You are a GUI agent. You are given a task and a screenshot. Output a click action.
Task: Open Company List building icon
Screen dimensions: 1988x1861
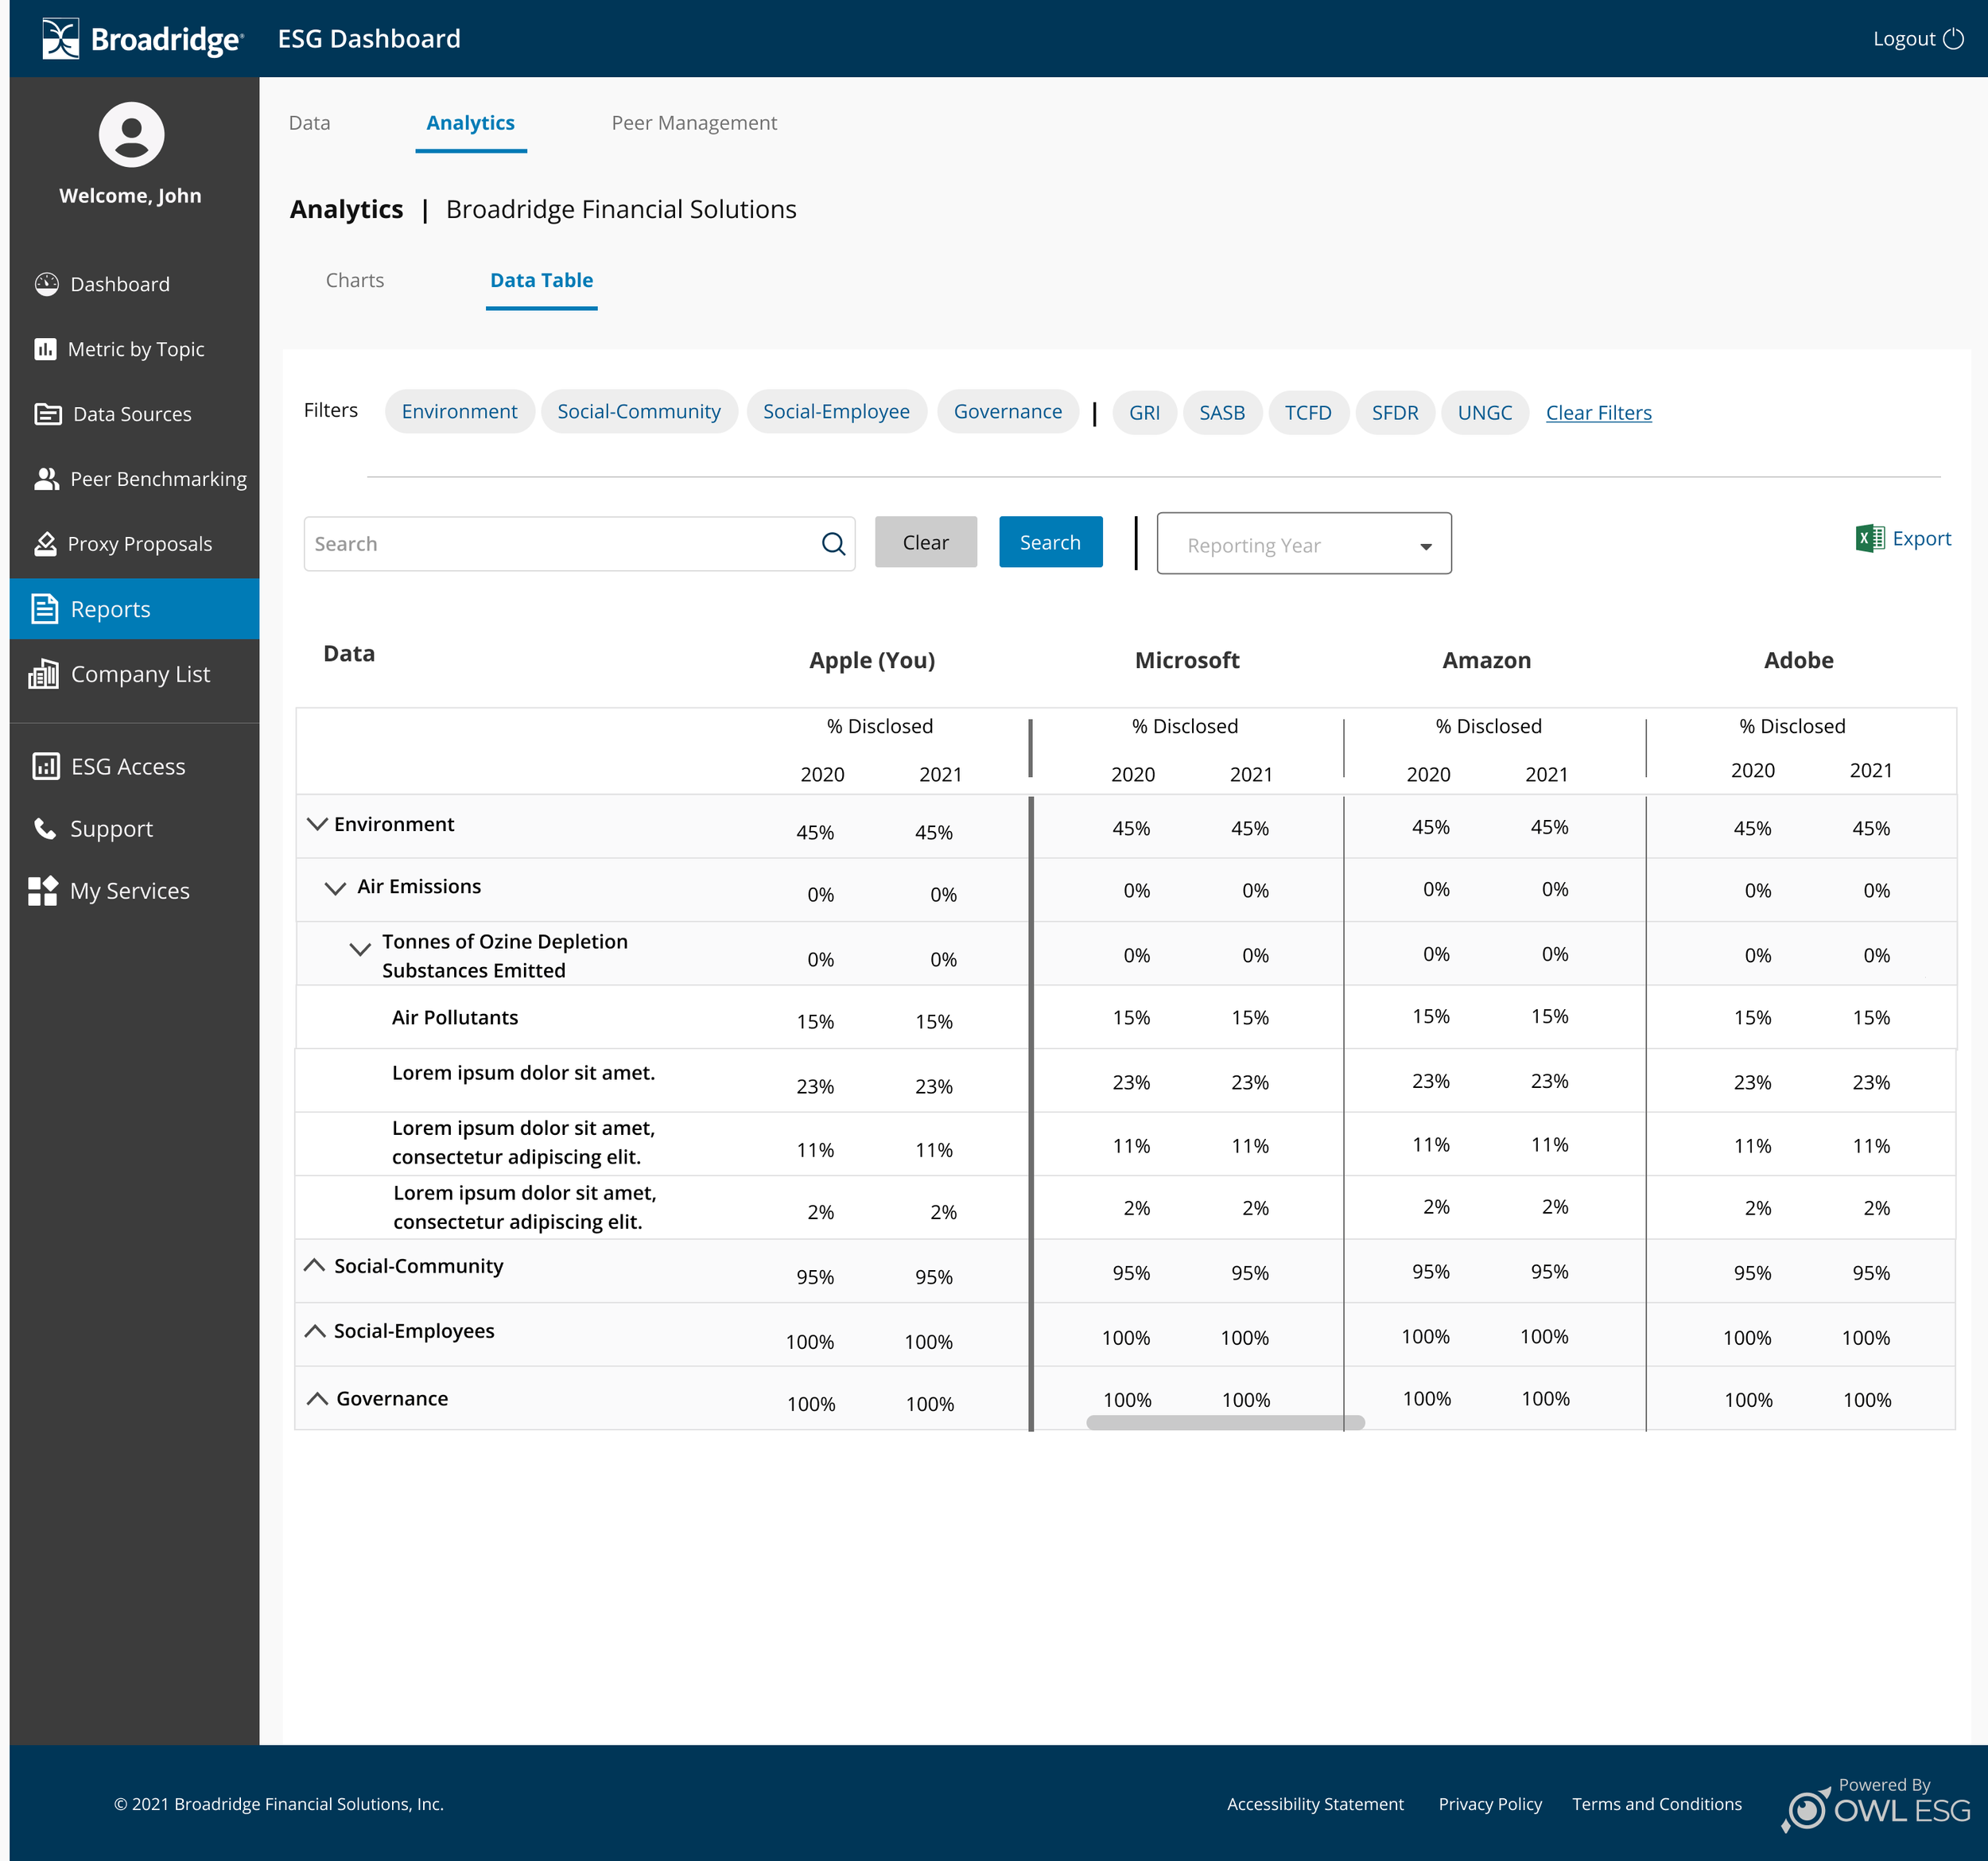click(x=44, y=674)
